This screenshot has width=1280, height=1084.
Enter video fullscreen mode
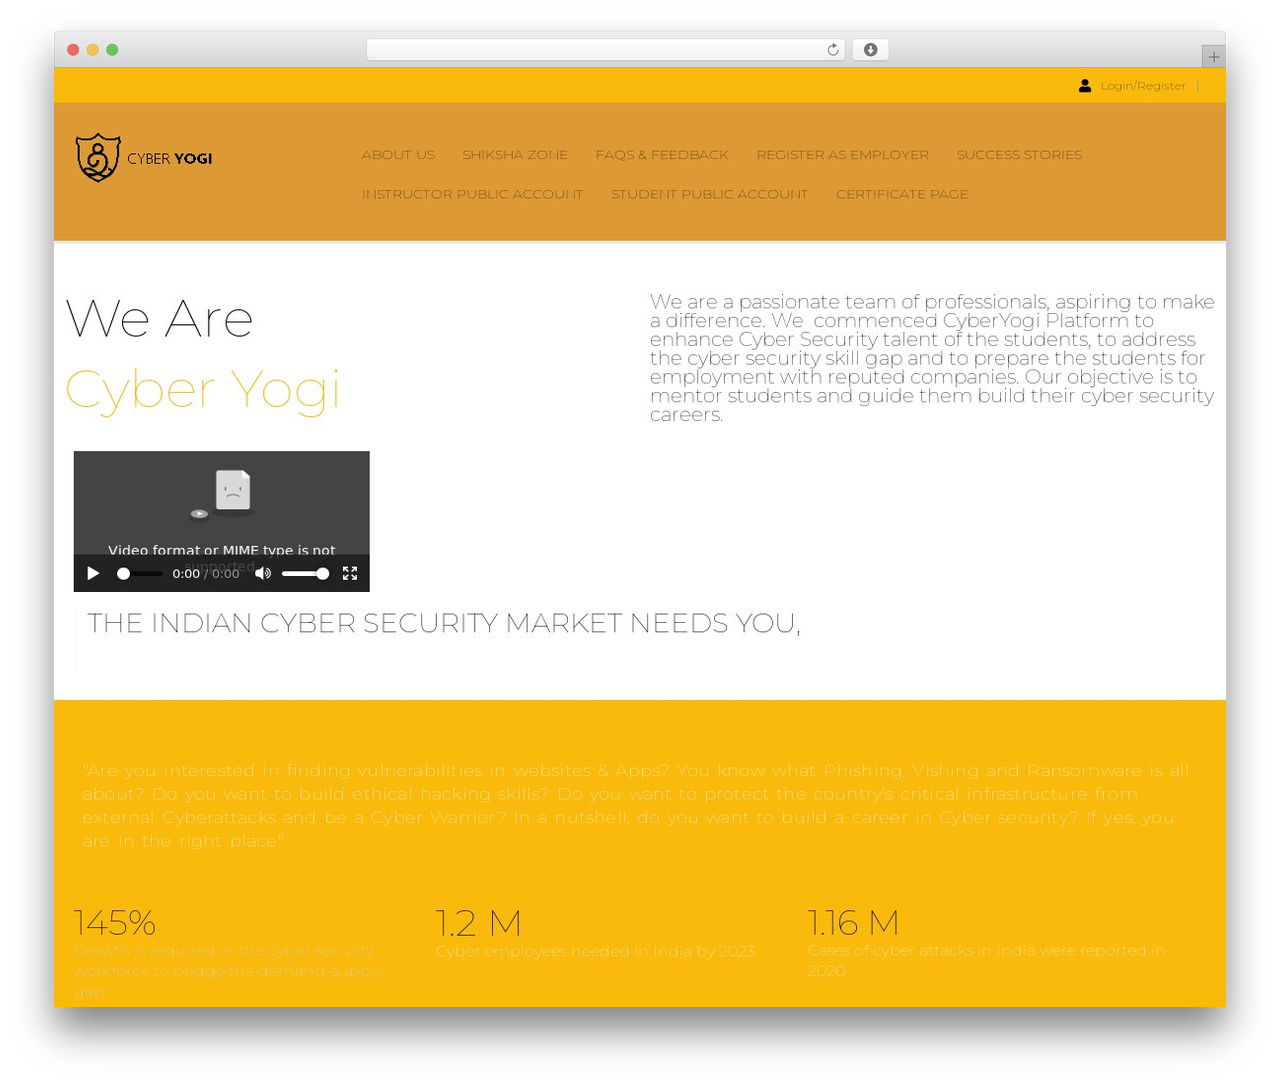click(x=350, y=573)
